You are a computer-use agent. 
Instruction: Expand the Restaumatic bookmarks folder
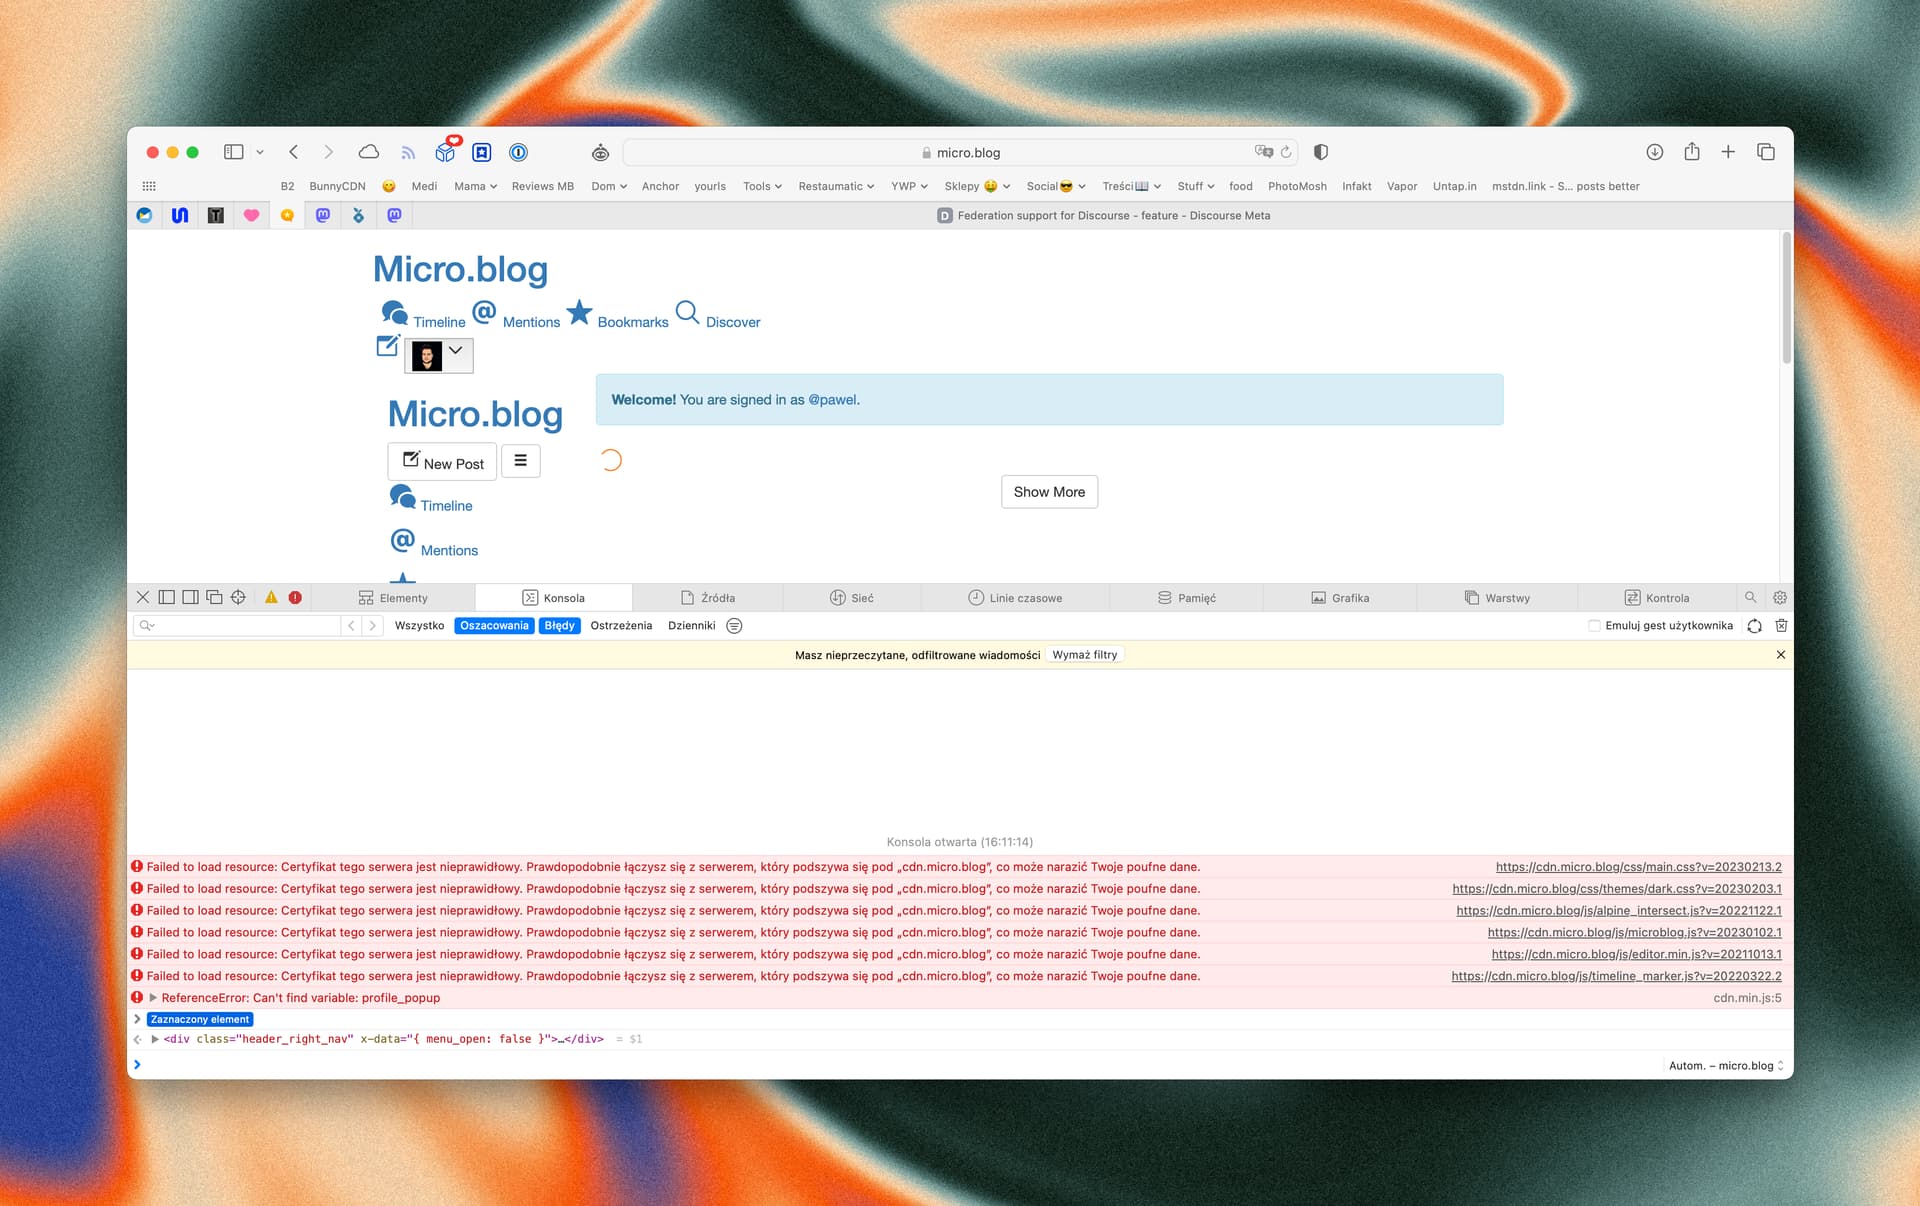[836, 186]
